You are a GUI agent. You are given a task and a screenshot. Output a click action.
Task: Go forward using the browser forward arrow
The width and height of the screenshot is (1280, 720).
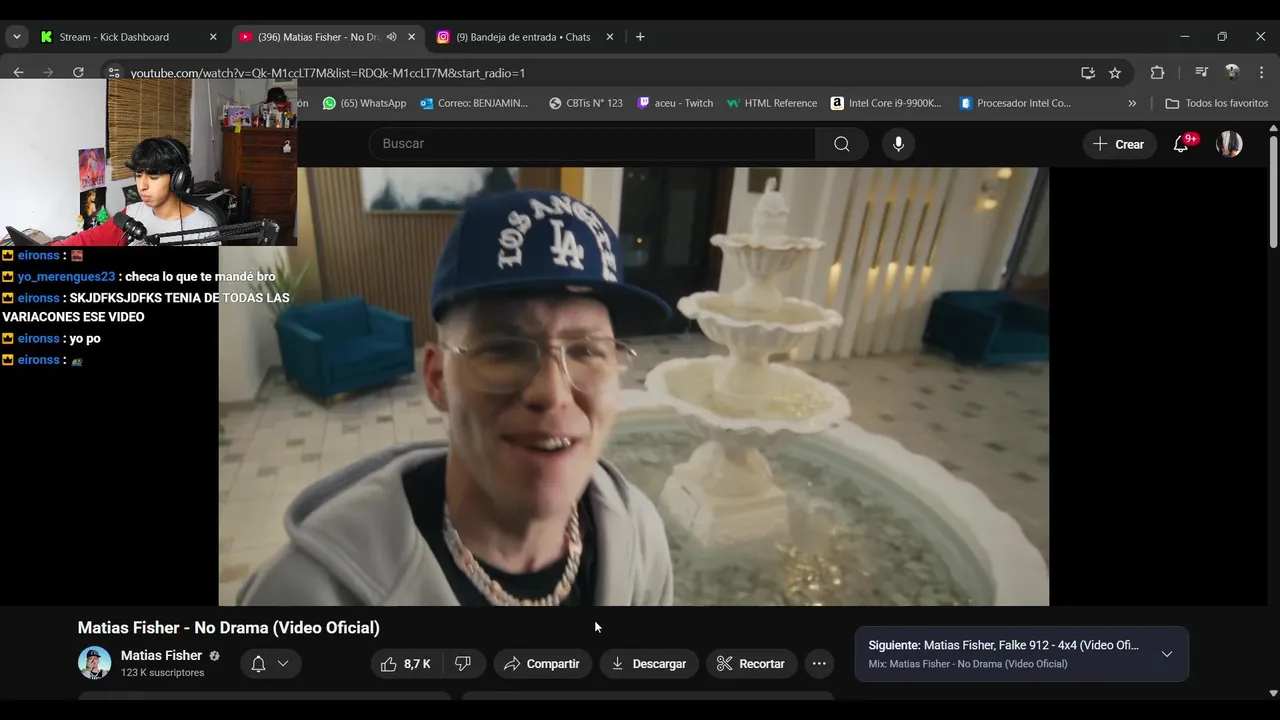click(x=48, y=72)
